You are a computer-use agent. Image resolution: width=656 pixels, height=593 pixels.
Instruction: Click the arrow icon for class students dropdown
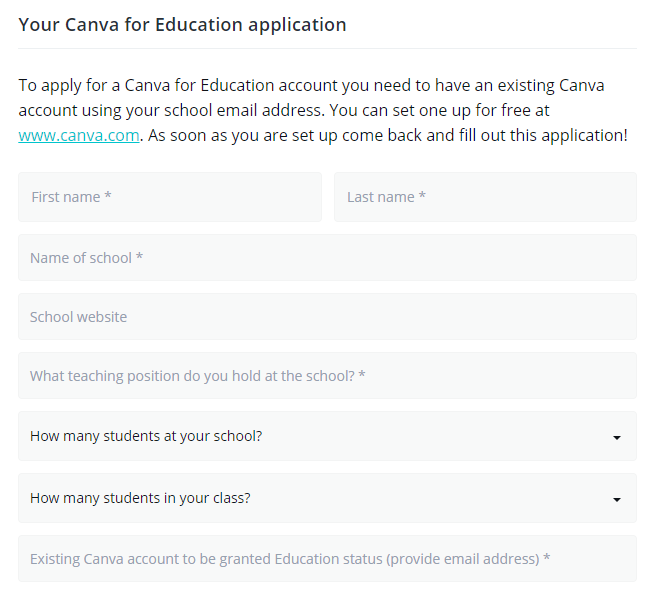pos(617,500)
